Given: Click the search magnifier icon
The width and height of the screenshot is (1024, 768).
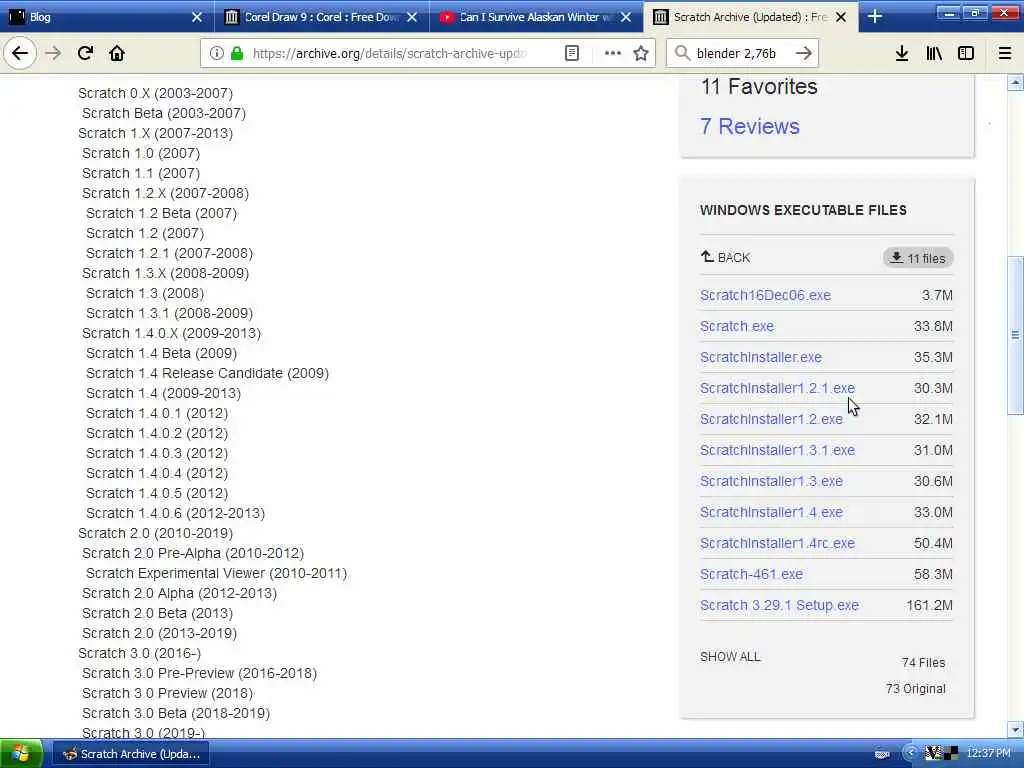Looking at the screenshot, I should tap(682, 54).
